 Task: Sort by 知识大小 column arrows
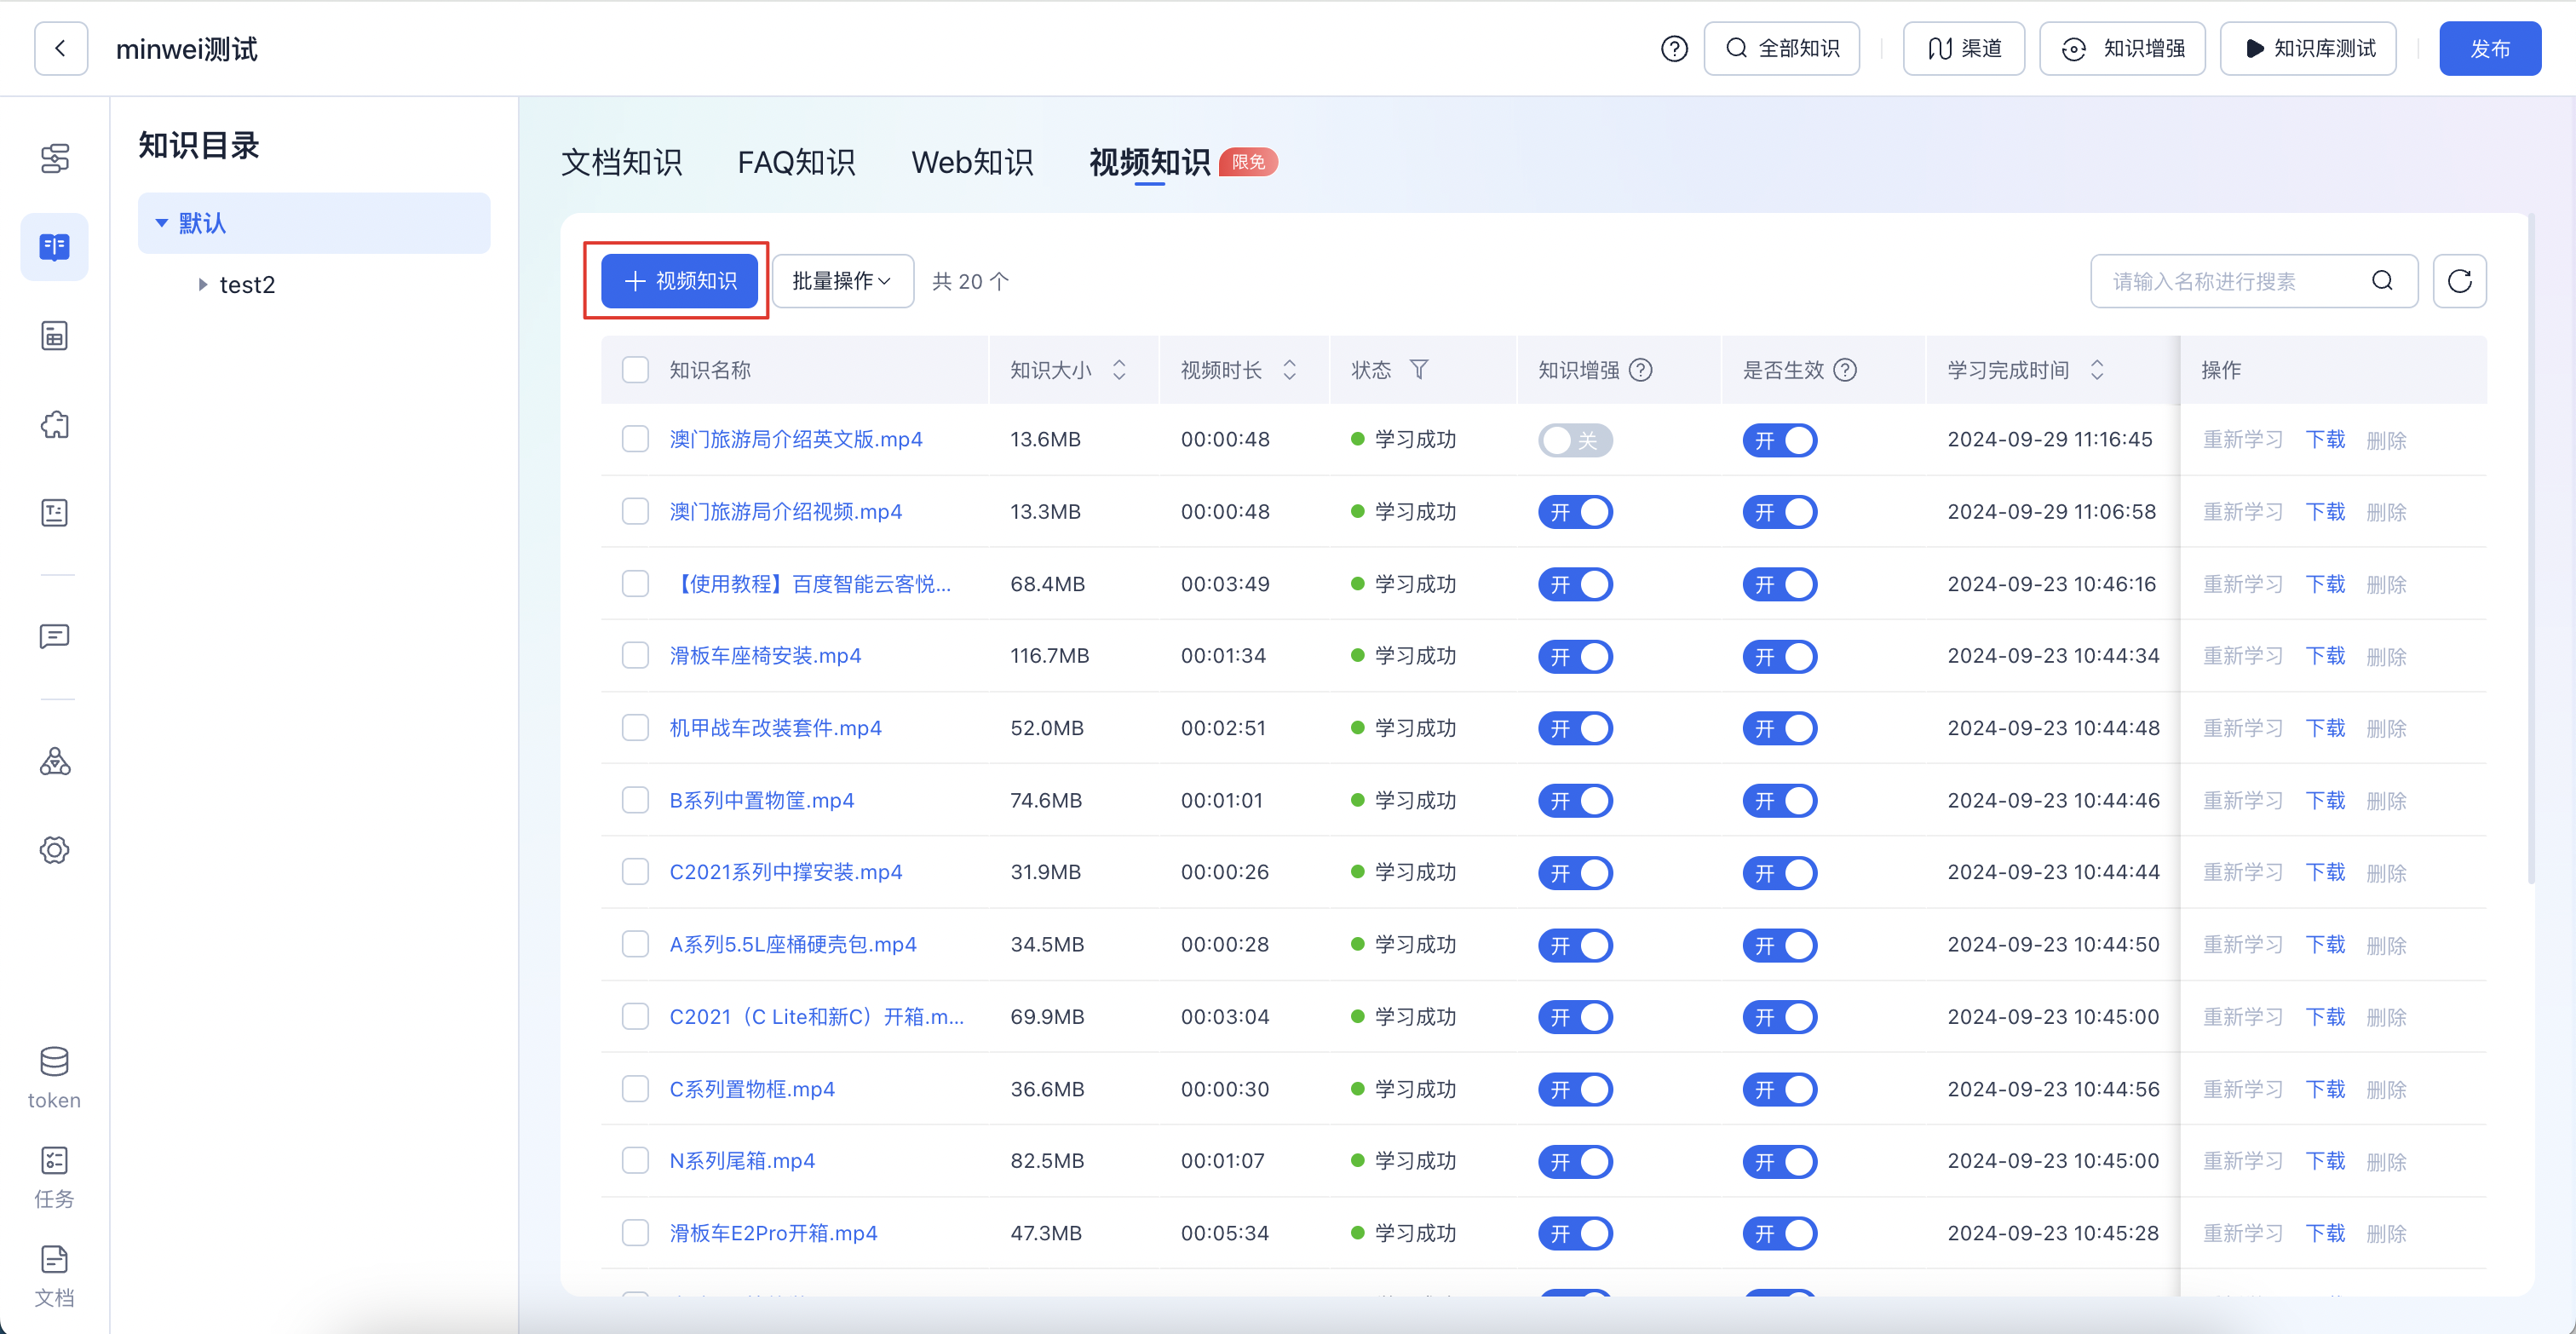(1119, 370)
